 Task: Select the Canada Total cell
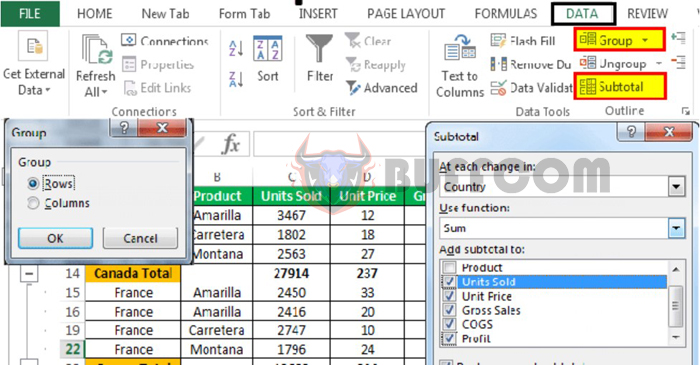[133, 273]
